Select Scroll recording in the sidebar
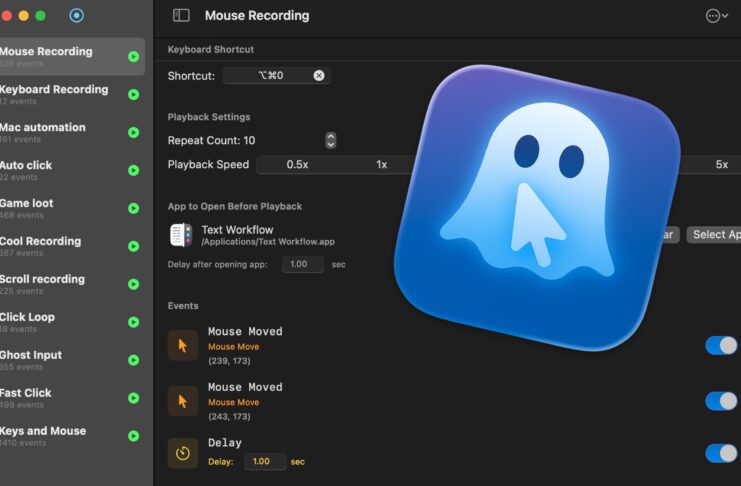Viewport: 741px width, 486px height. pyautogui.click(x=71, y=284)
